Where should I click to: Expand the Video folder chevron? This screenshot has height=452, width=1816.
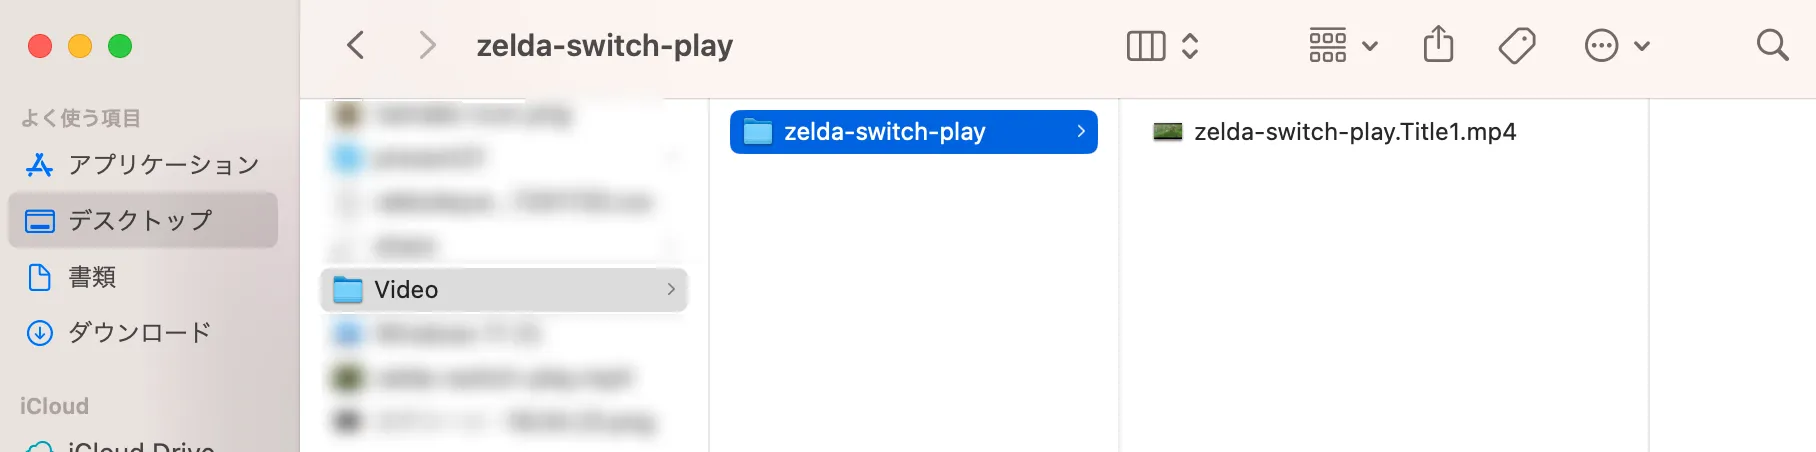click(x=671, y=290)
